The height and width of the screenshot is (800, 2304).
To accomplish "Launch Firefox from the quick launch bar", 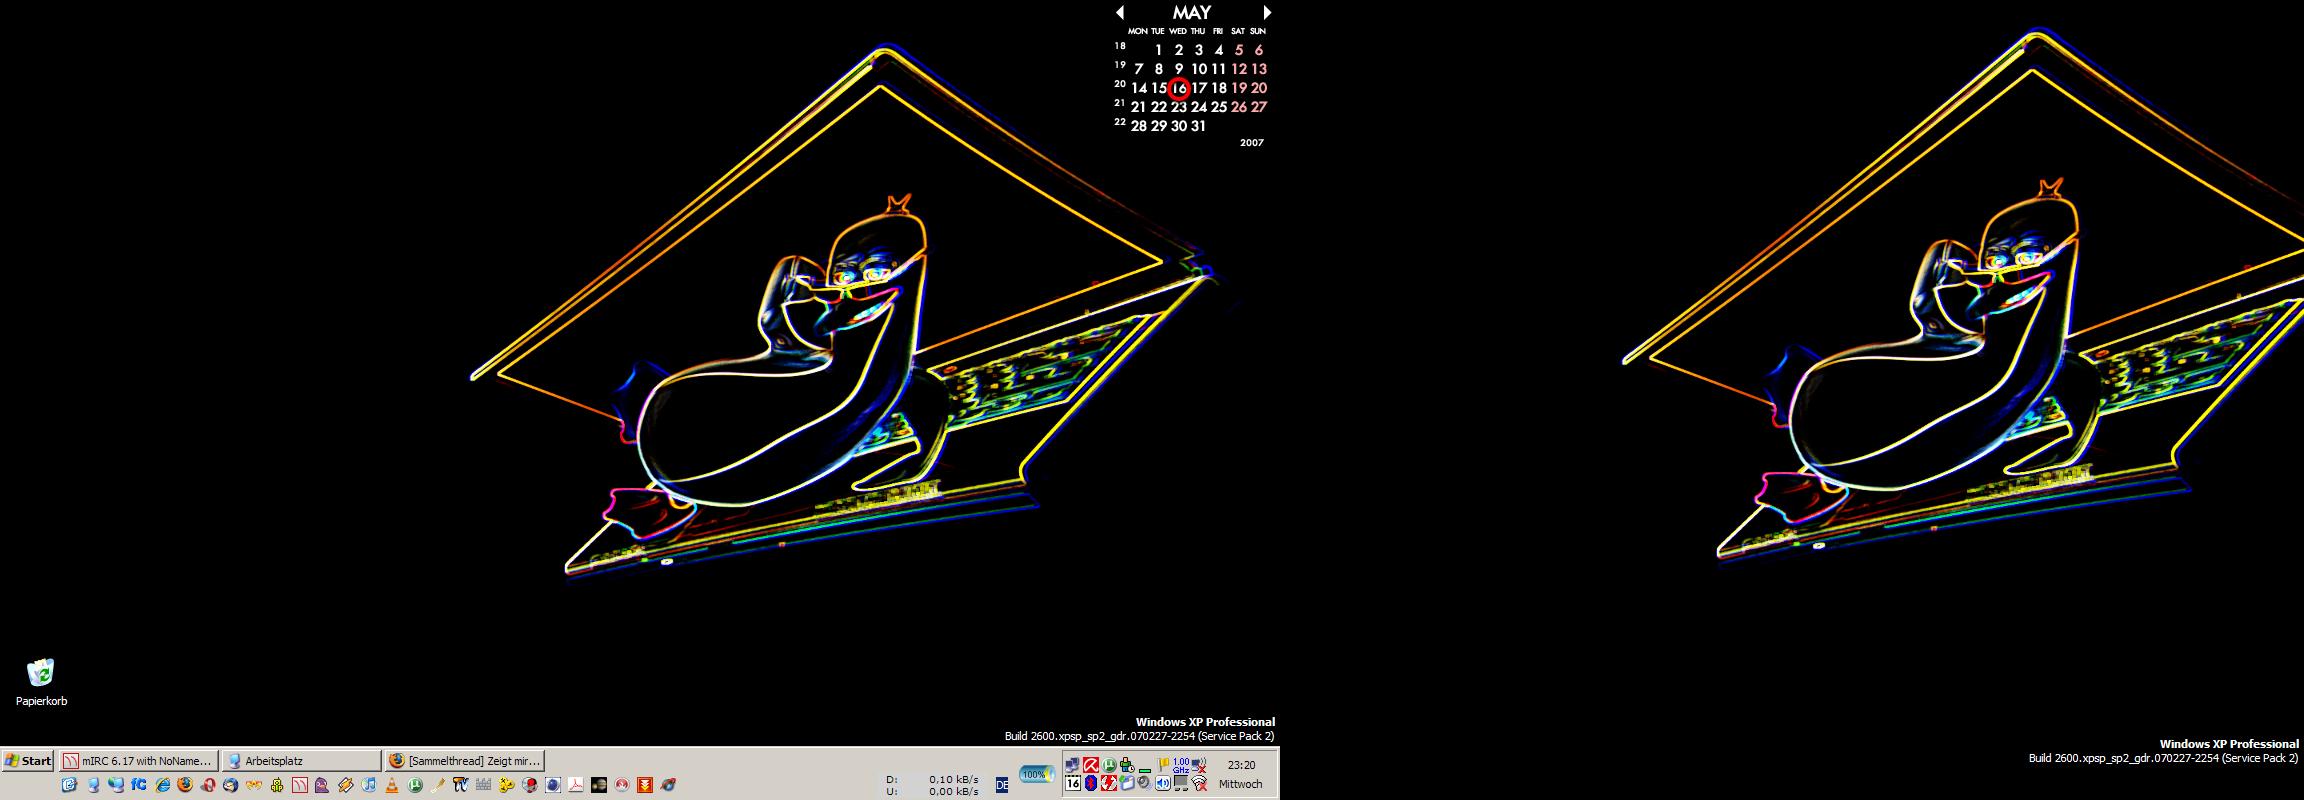I will 185,785.
